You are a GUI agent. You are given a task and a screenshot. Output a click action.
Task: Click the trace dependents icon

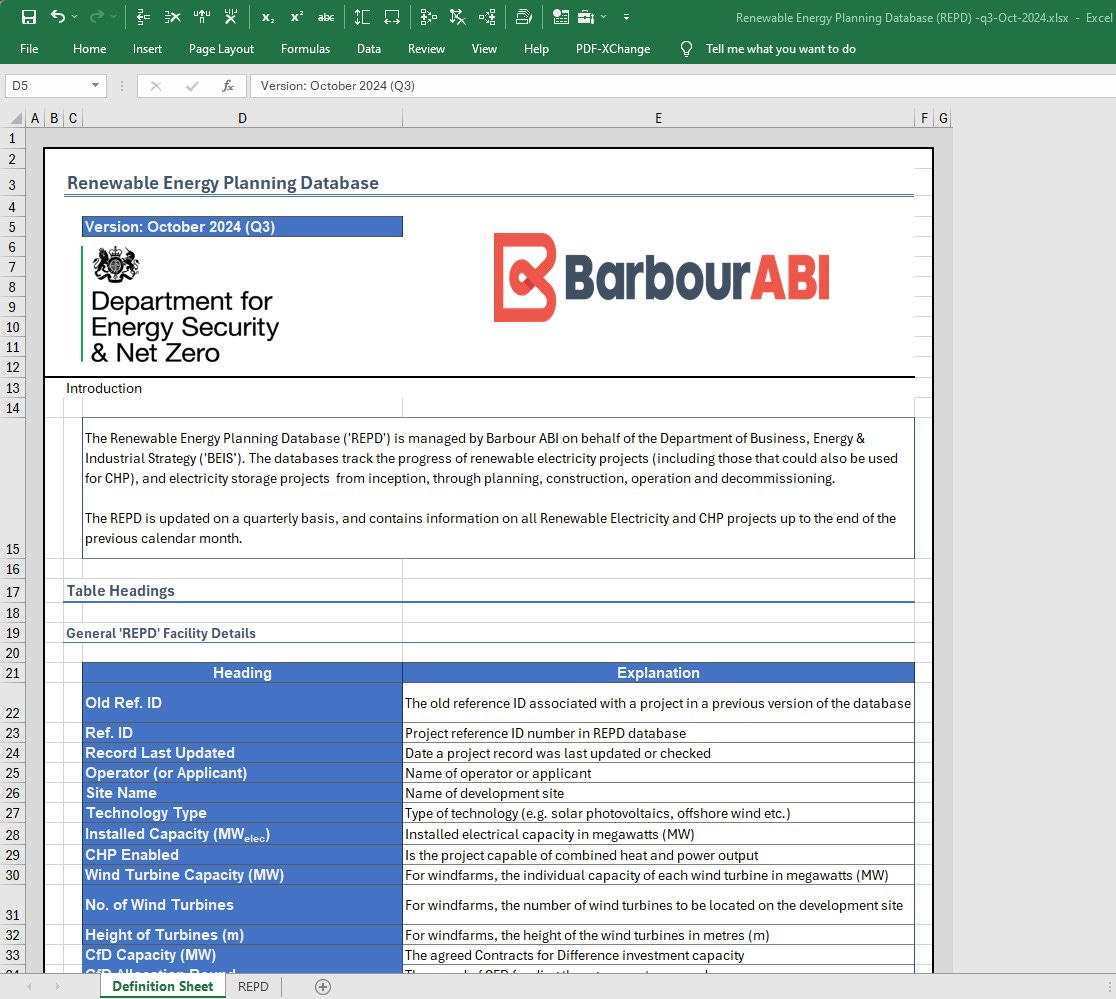pos(487,17)
